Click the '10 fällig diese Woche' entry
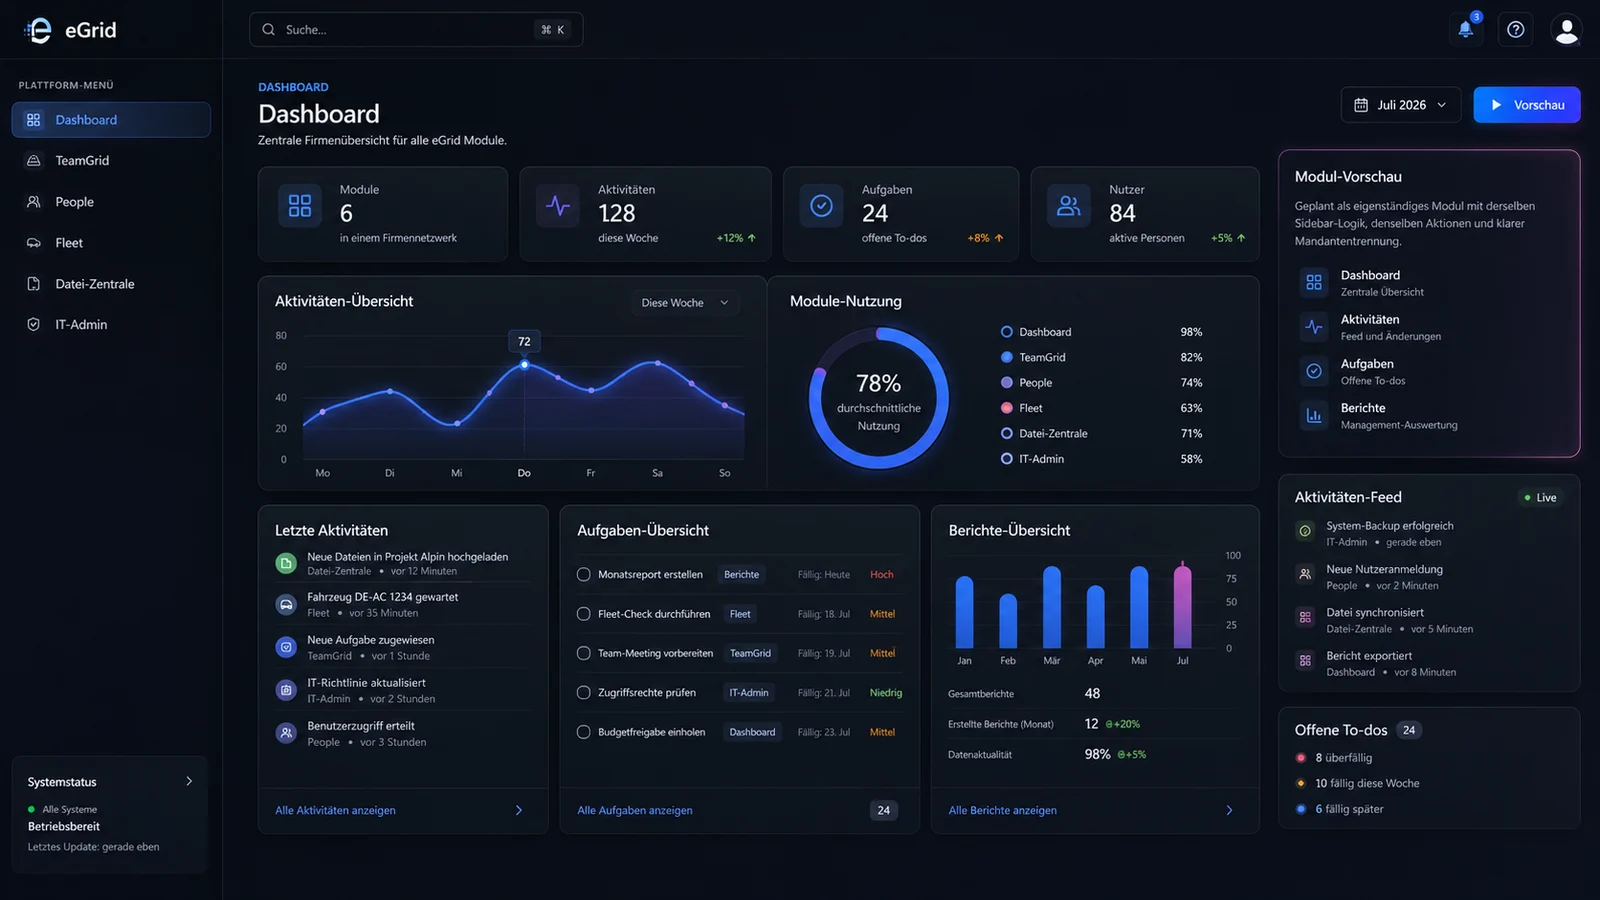 (1358, 784)
